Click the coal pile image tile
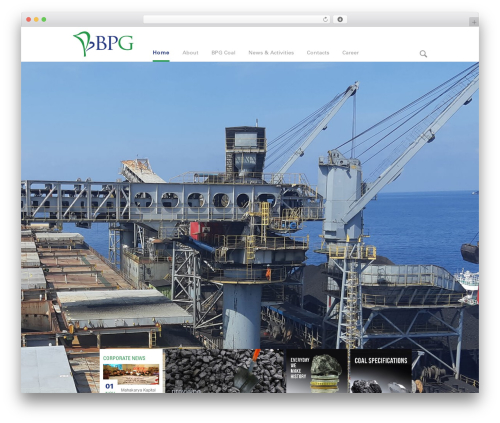The width and height of the screenshot is (500, 423). click(x=225, y=371)
